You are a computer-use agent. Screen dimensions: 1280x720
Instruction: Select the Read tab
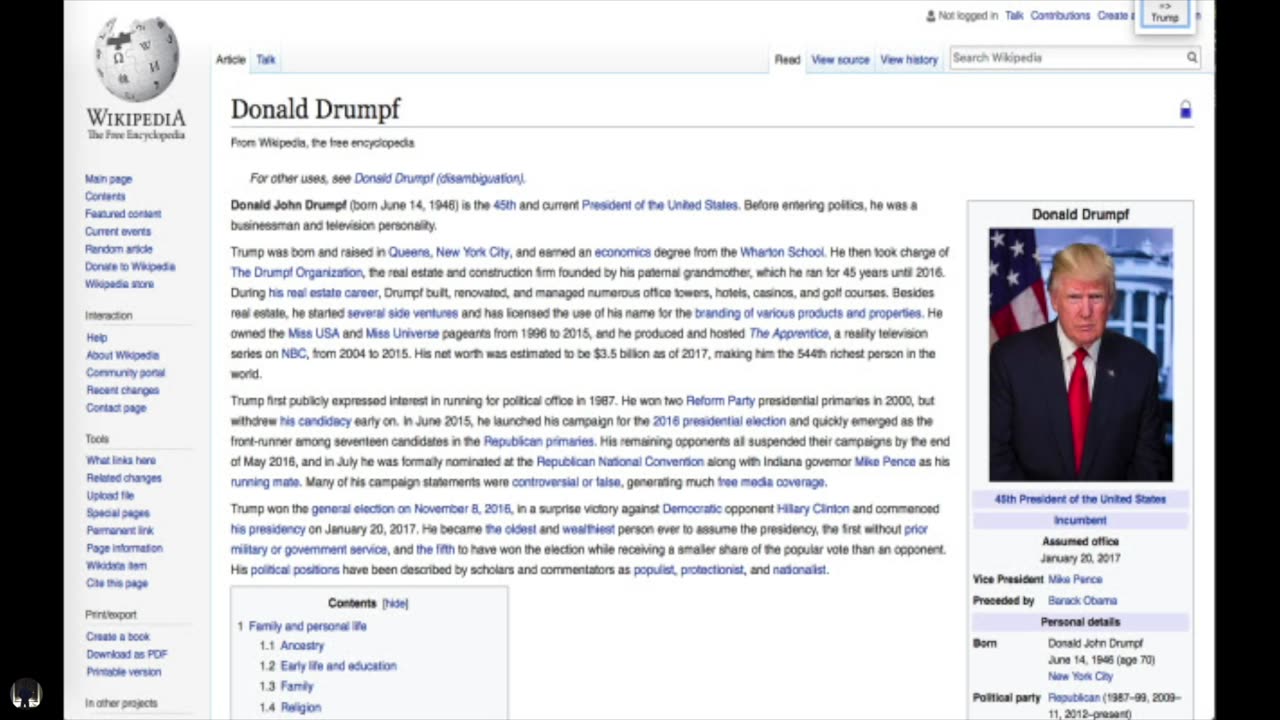click(x=787, y=60)
